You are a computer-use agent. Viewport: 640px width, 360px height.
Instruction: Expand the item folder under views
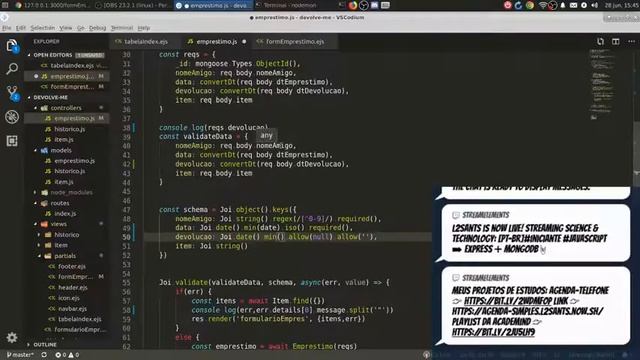point(39,245)
